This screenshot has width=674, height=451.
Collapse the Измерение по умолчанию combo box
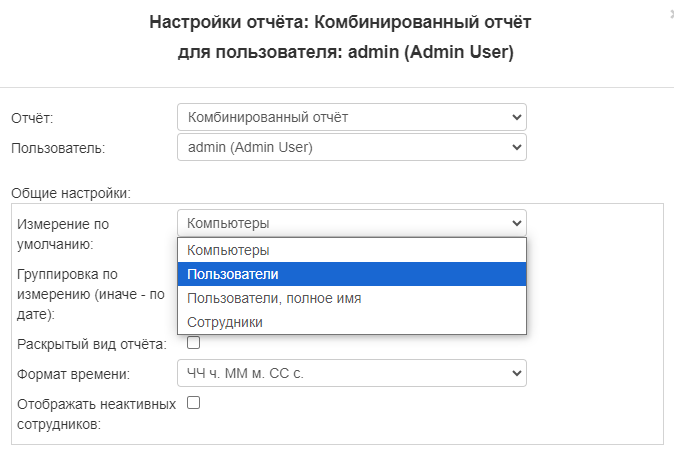[351, 223]
